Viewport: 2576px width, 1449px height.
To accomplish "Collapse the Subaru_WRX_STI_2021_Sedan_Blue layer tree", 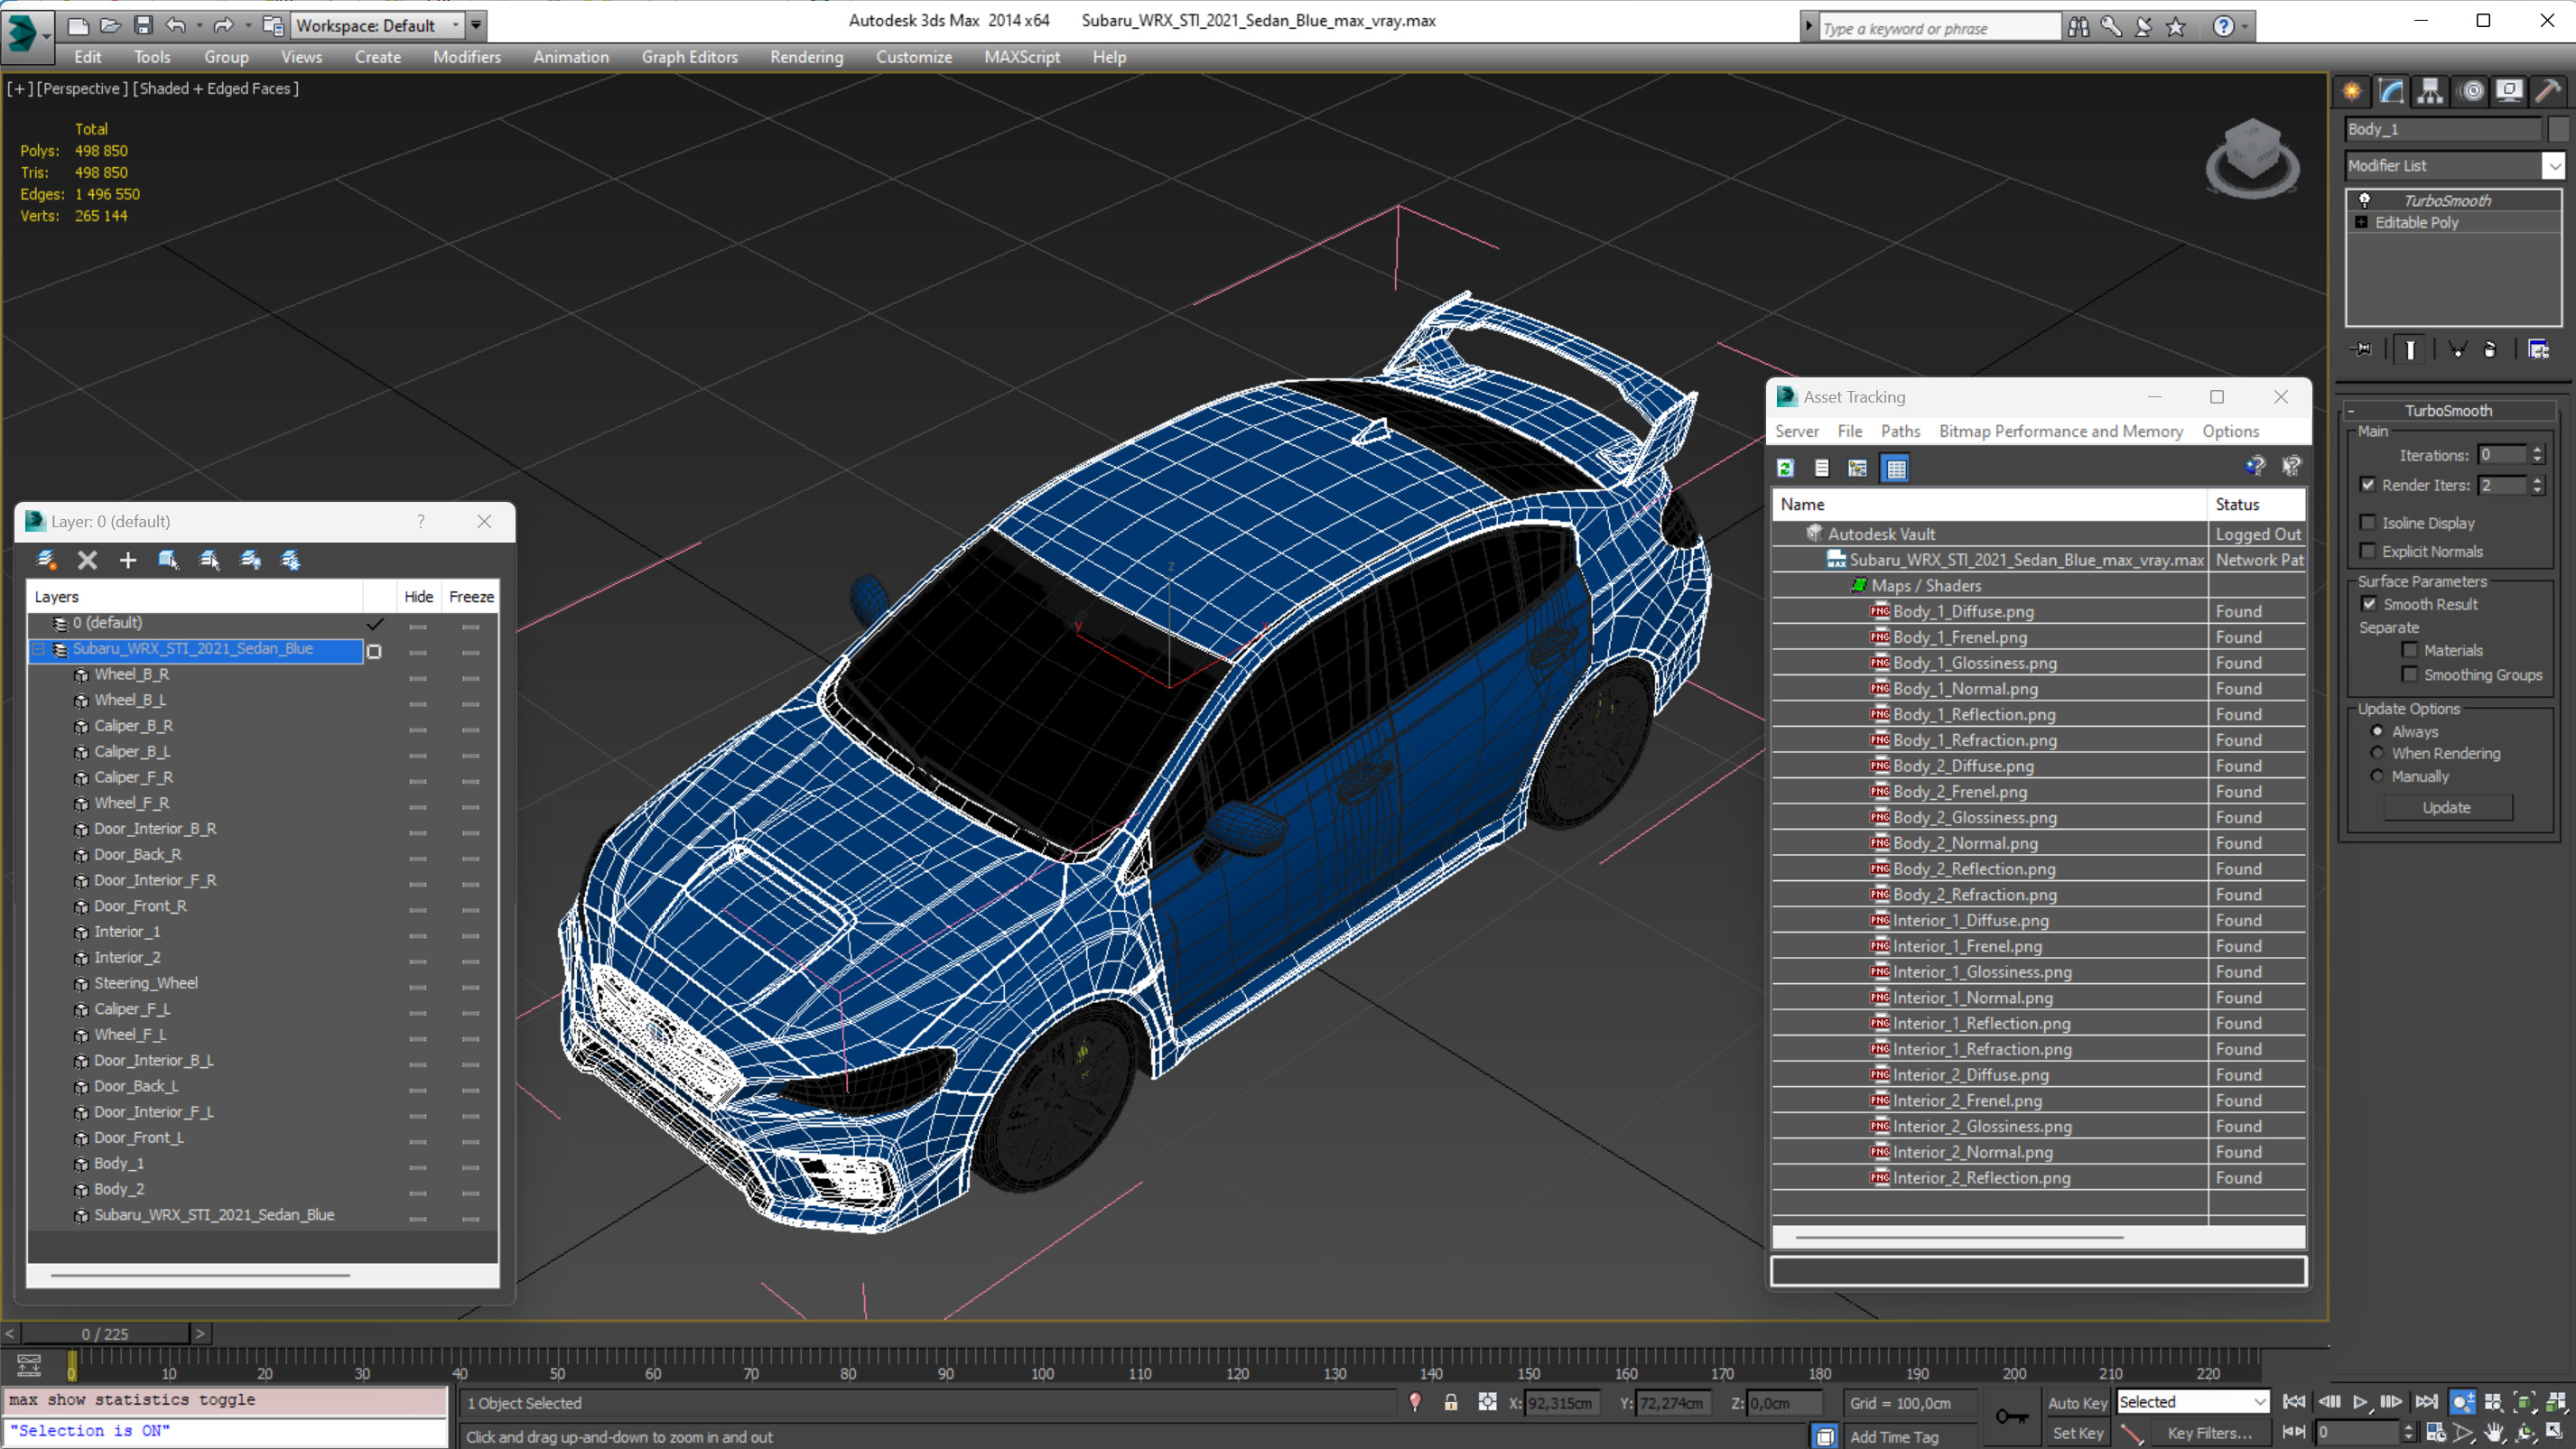I will 39,649.
